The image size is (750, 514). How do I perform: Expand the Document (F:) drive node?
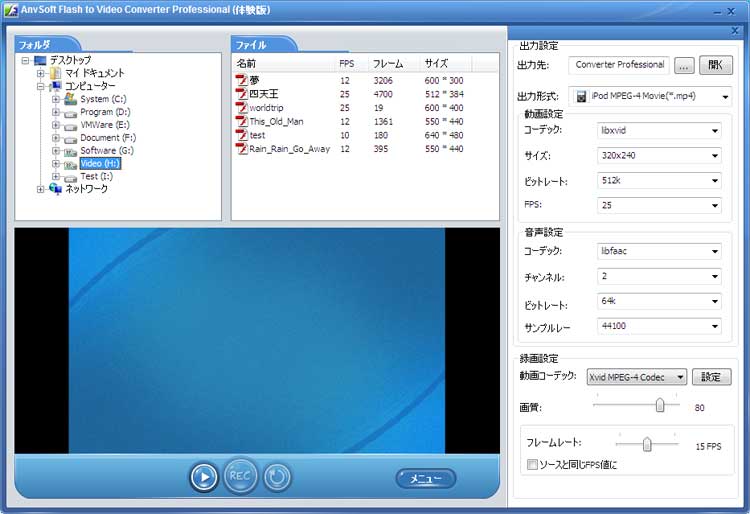(x=55, y=138)
